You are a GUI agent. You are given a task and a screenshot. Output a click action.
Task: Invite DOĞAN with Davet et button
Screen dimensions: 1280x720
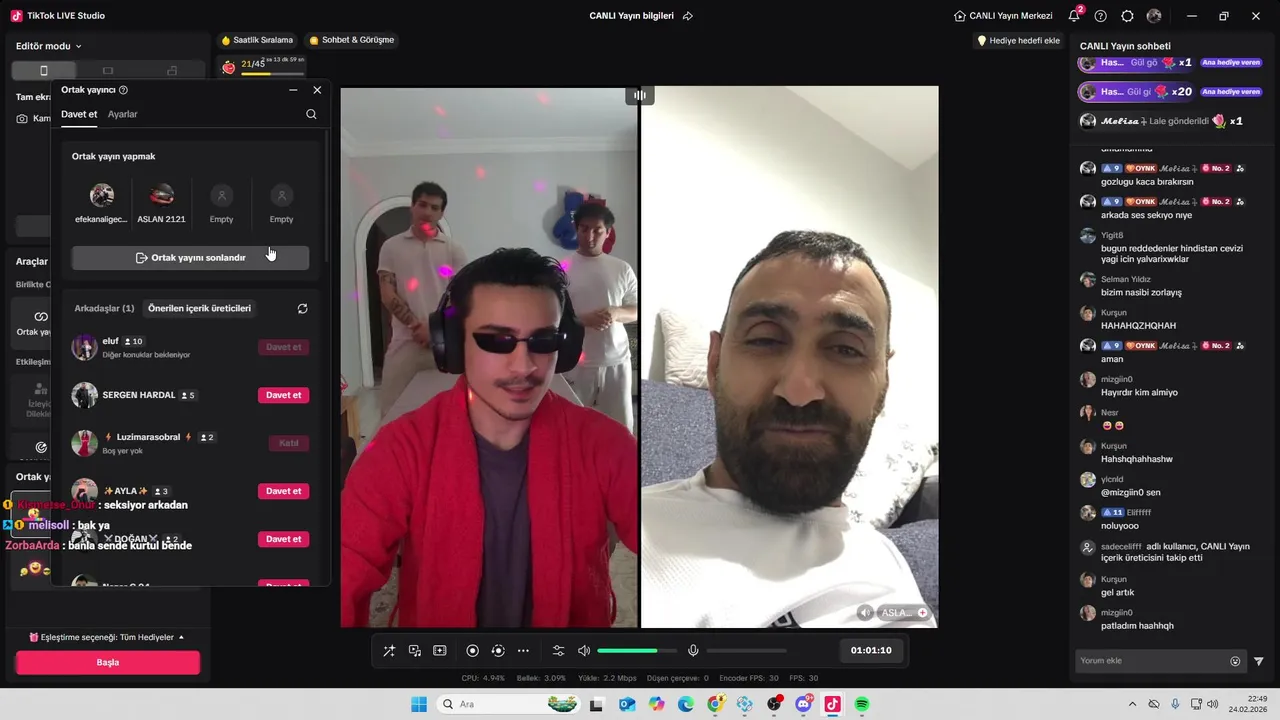click(284, 539)
